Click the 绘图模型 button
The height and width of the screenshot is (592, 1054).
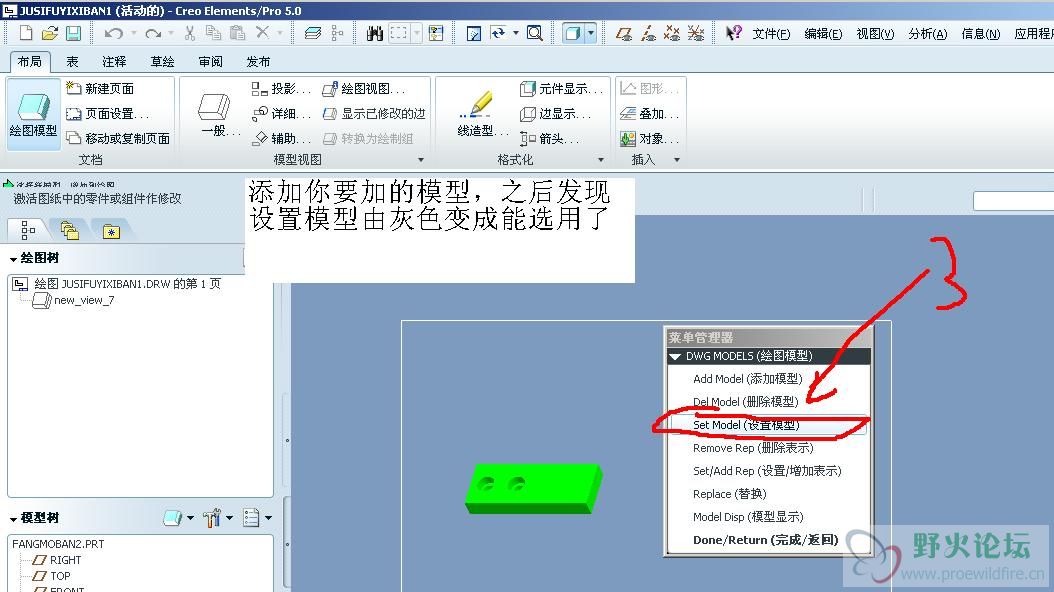click(x=33, y=114)
